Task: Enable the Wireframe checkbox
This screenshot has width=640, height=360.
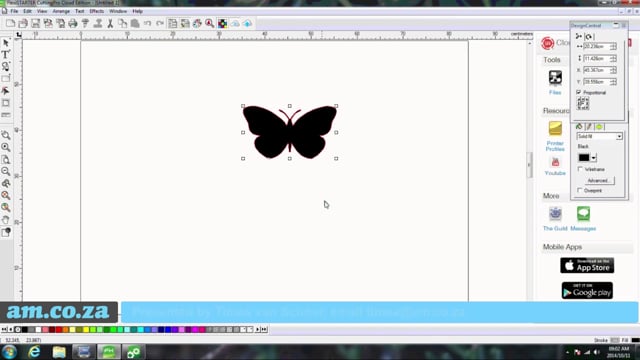Action: pos(580,169)
